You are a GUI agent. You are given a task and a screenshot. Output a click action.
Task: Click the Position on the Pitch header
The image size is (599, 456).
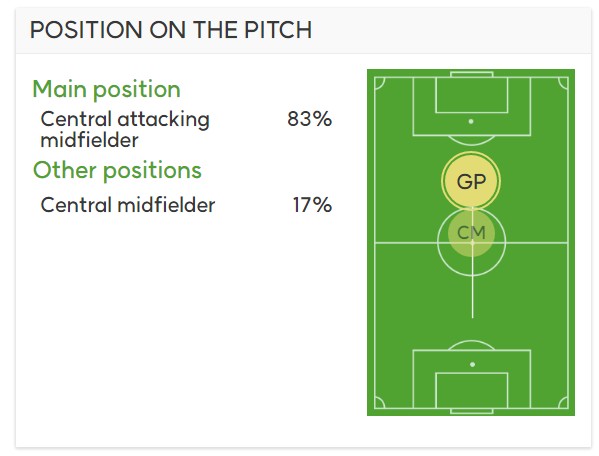tap(171, 30)
